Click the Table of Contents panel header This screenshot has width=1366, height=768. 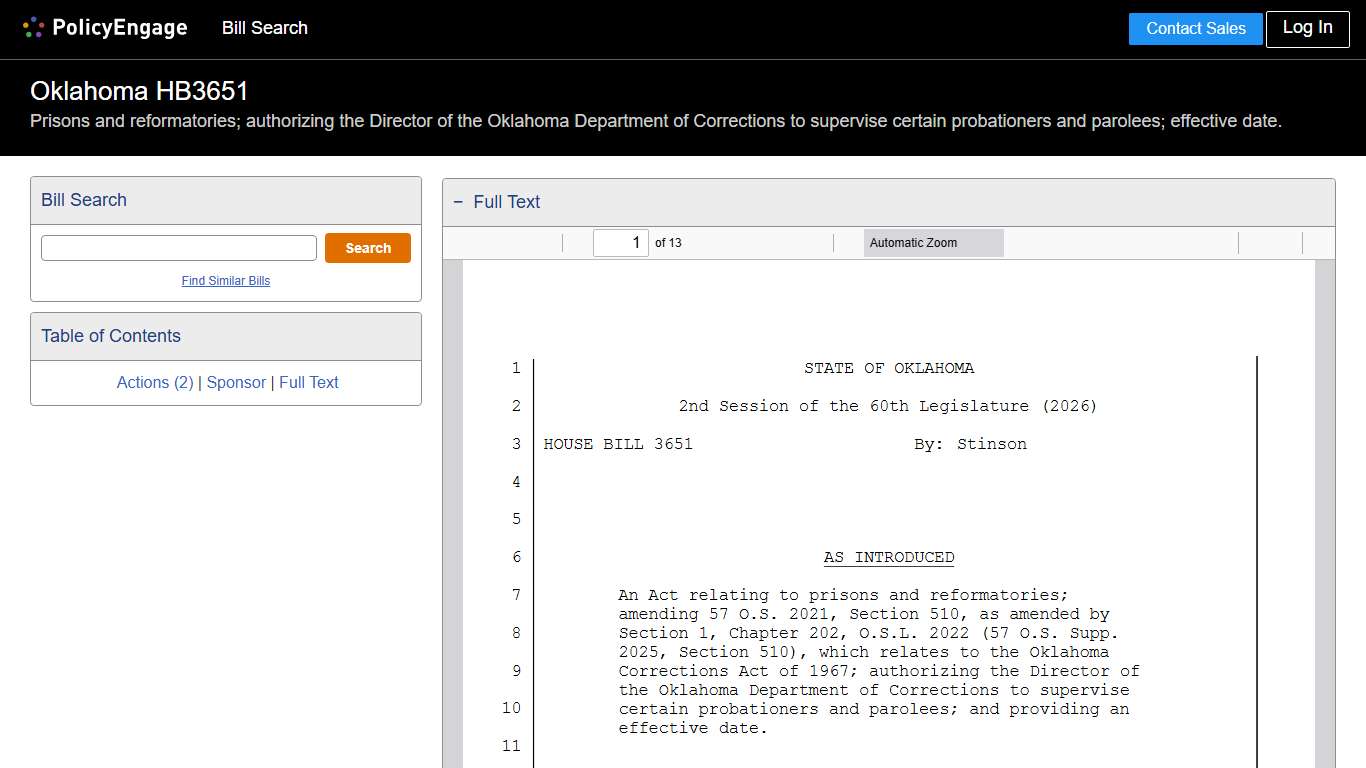click(110, 336)
